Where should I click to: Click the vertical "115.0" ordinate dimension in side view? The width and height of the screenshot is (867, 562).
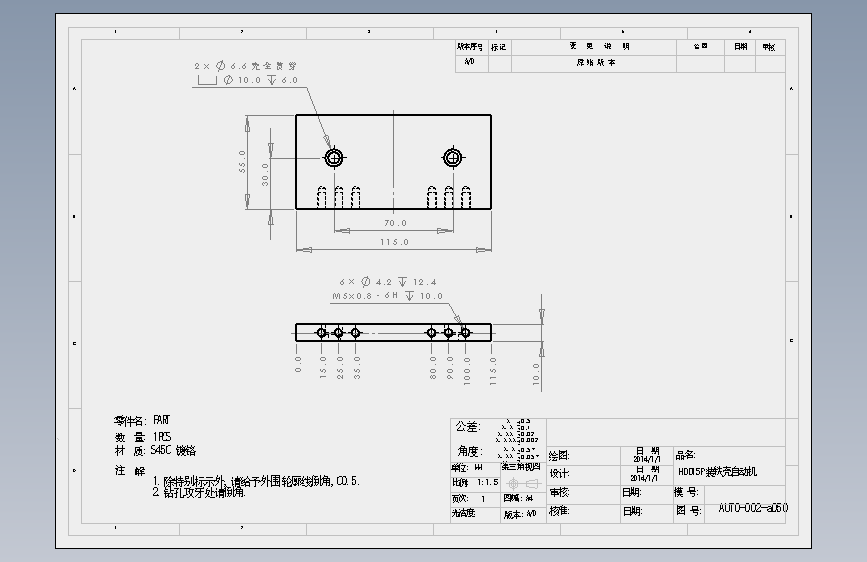click(x=493, y=371)
